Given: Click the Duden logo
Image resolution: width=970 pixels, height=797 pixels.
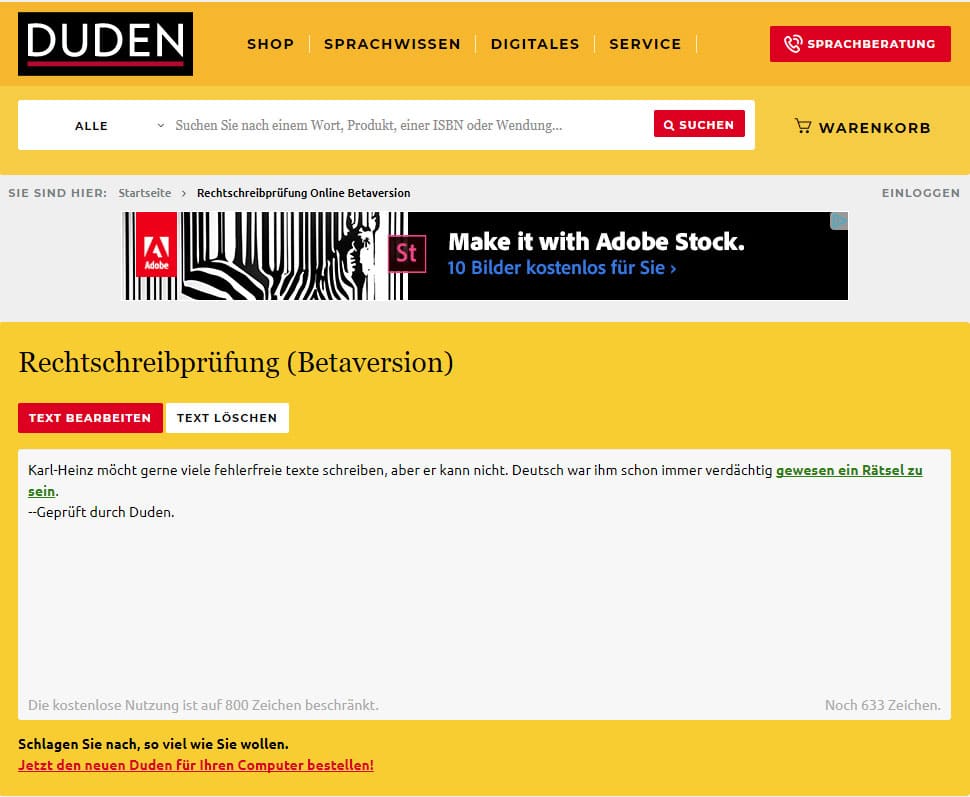Looking at the screenshot, I should click(105, 44).
